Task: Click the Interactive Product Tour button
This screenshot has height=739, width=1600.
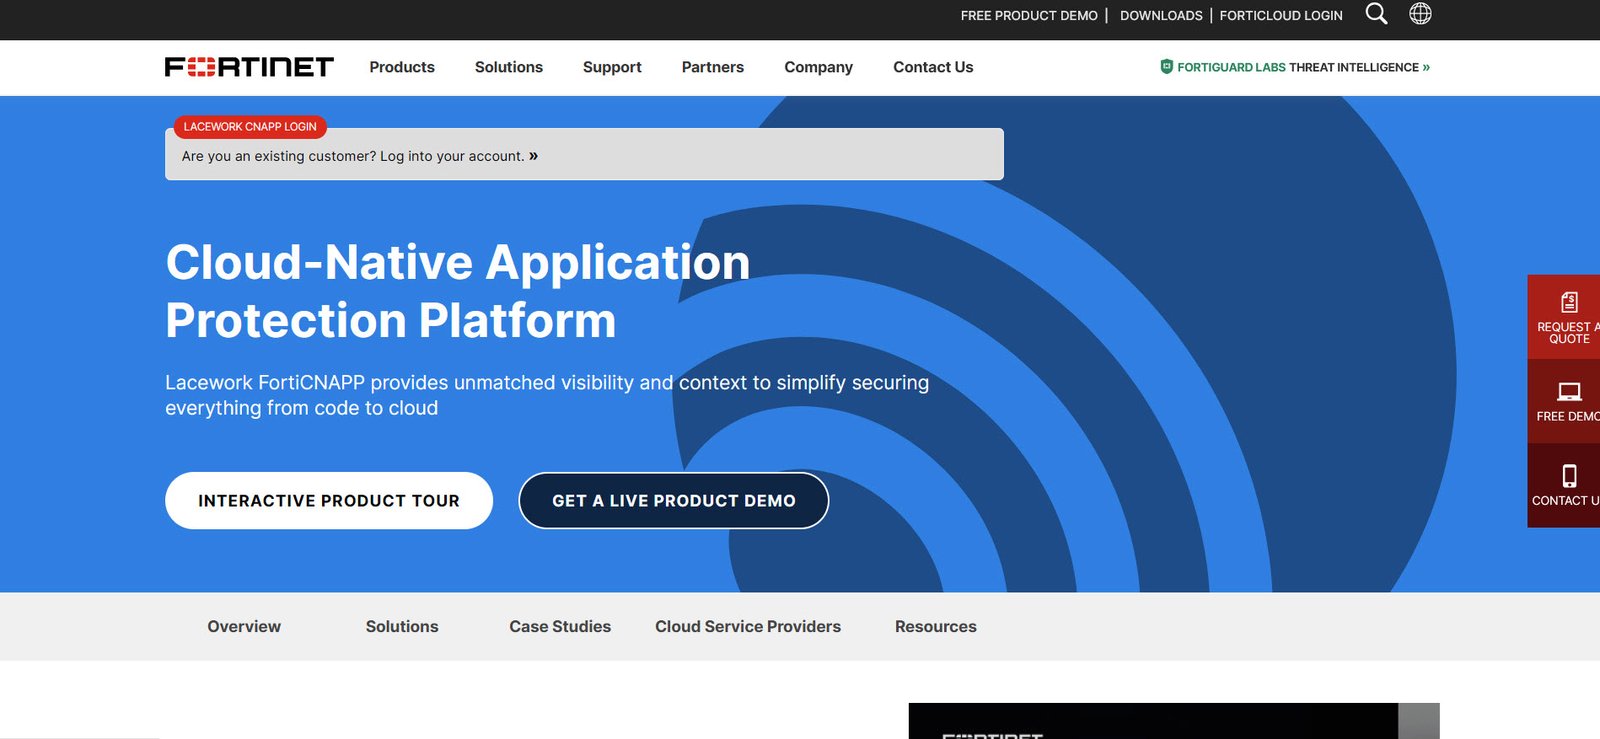Action: pyautogui.click(x=329, y=501)
